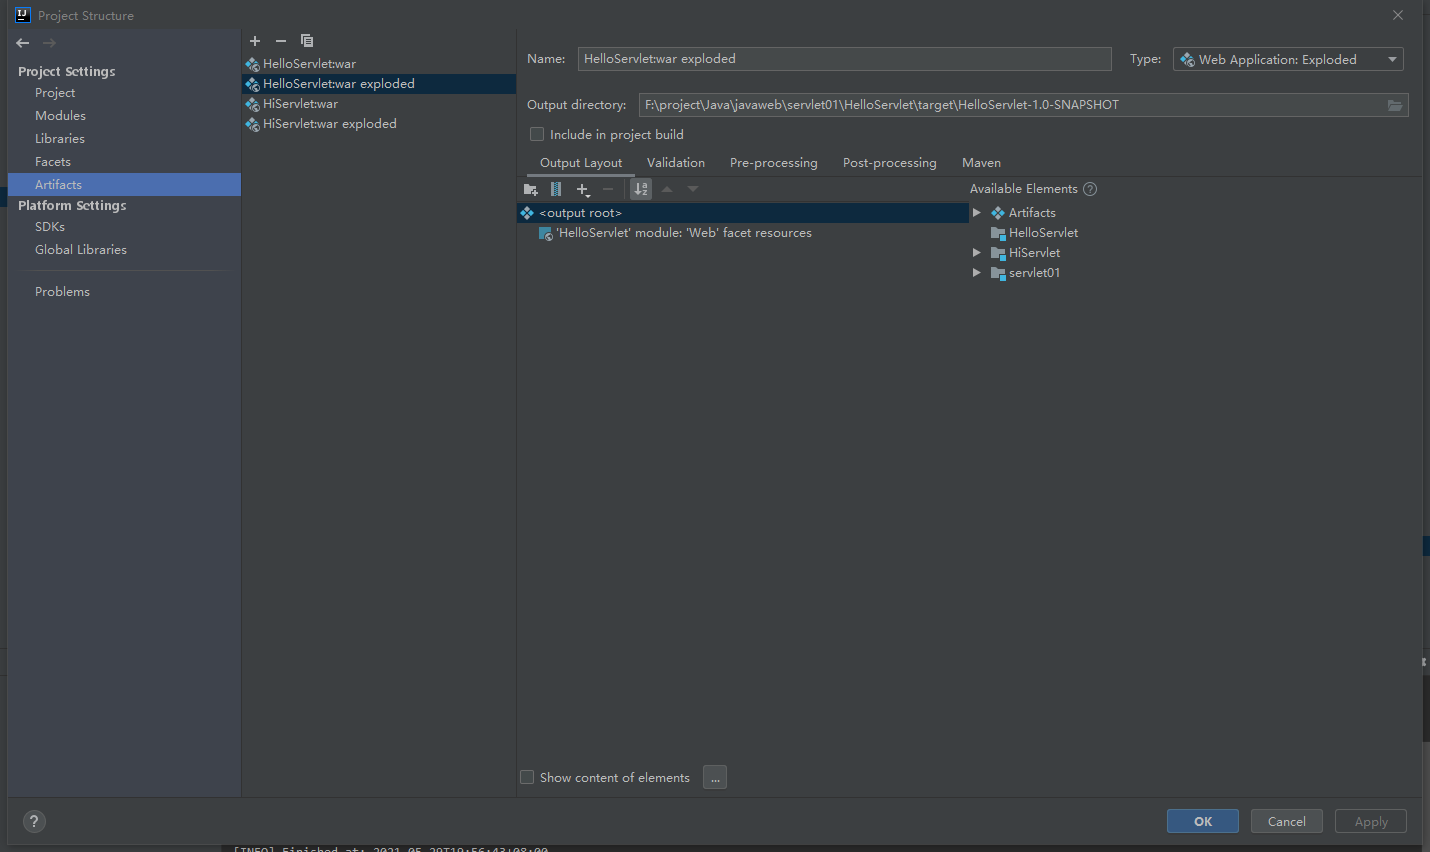
Task: Browse for output directory folder
Action: click(x=1395, y=105)
